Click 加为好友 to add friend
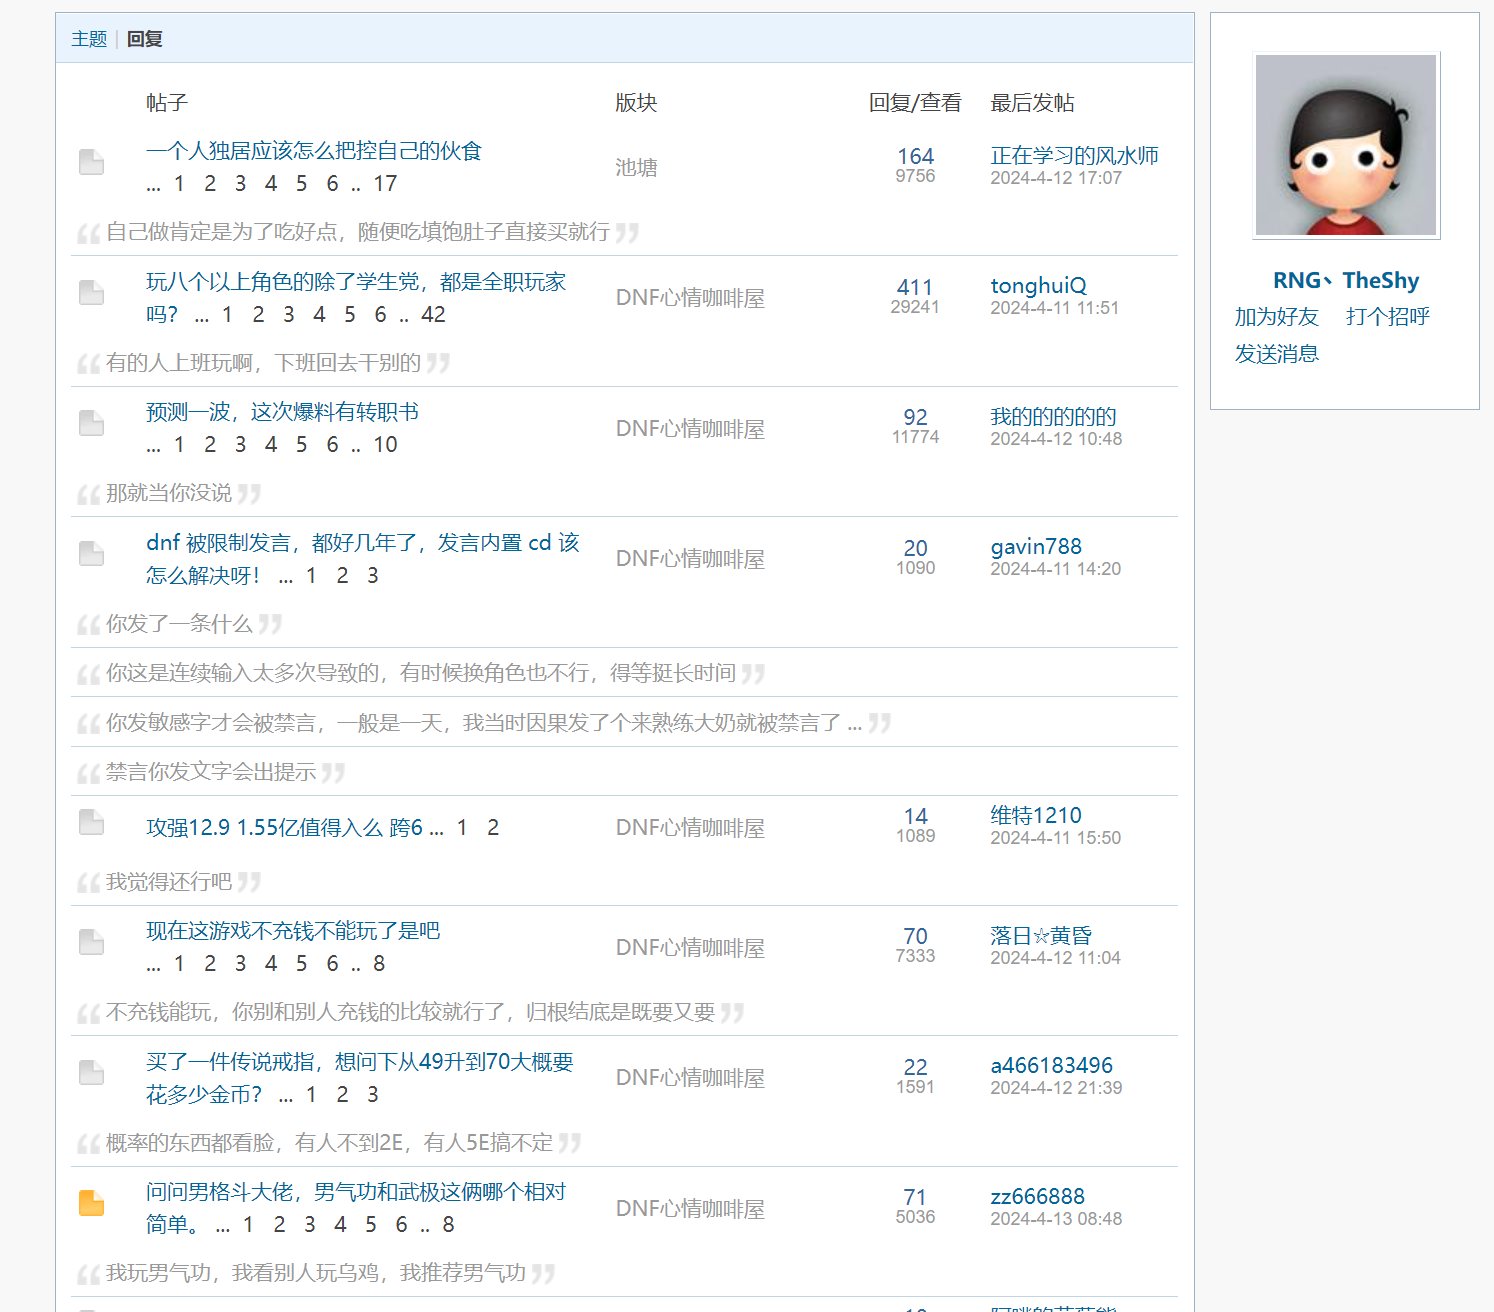 pos(1277,317)
